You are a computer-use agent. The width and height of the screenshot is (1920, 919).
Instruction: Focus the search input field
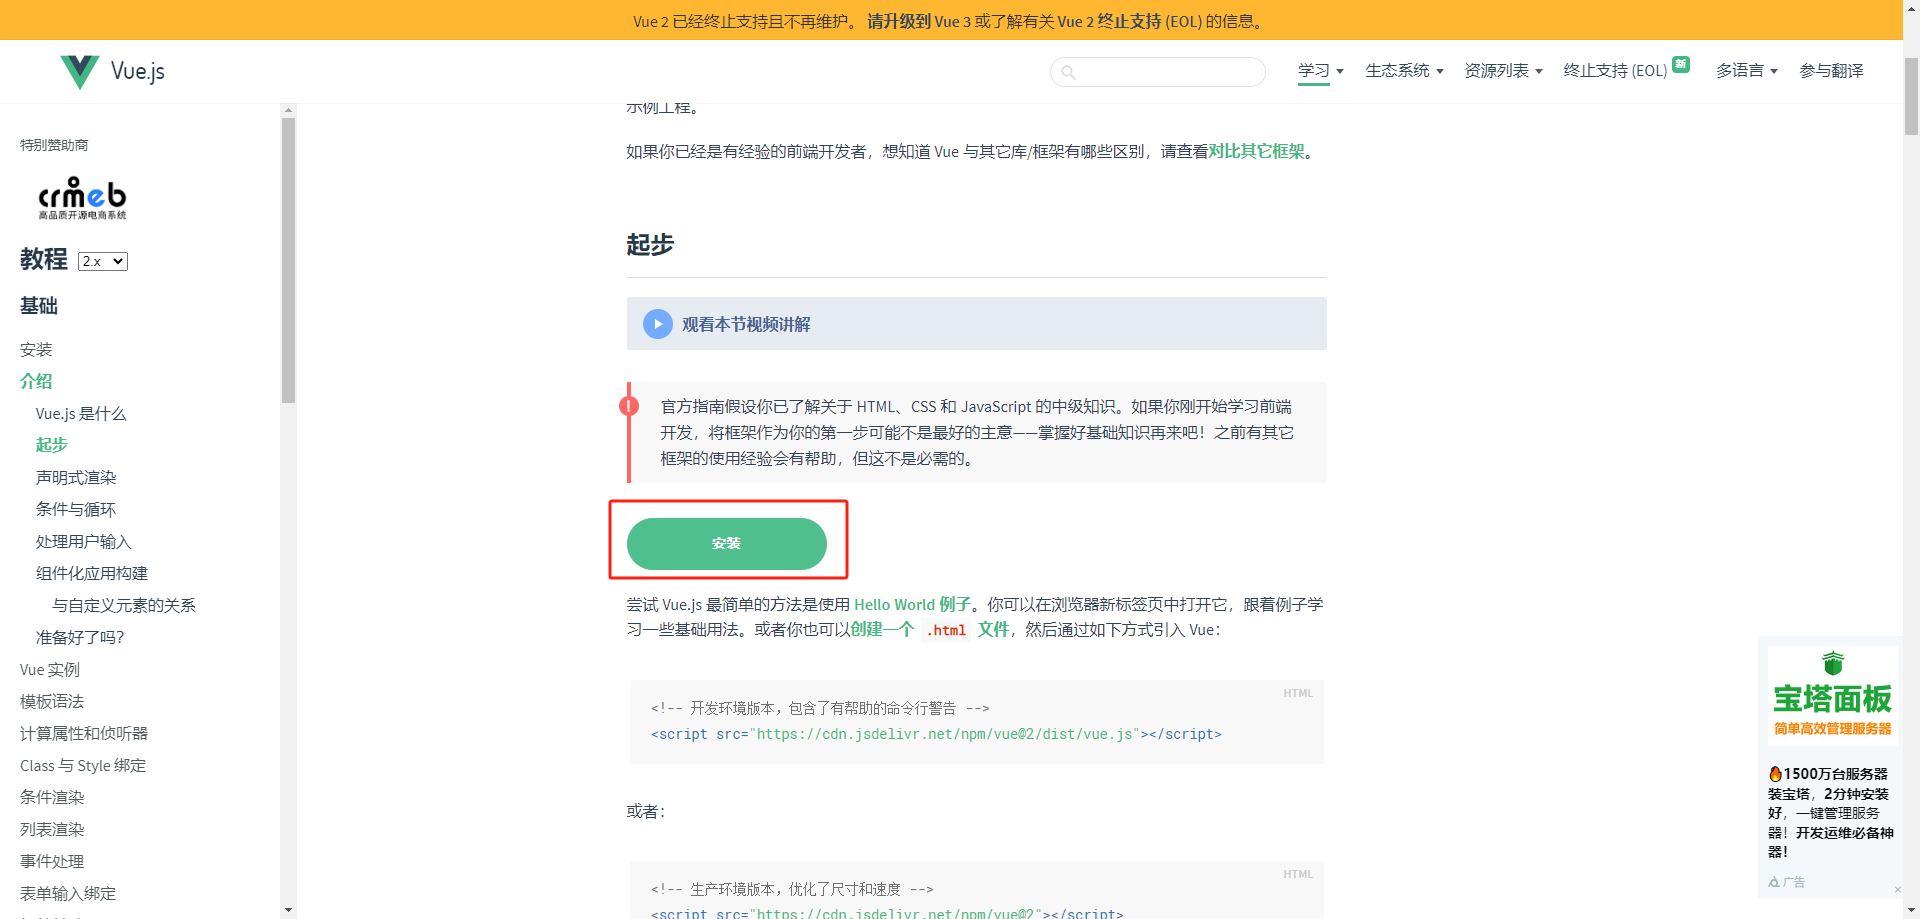tap(1158, 72)
